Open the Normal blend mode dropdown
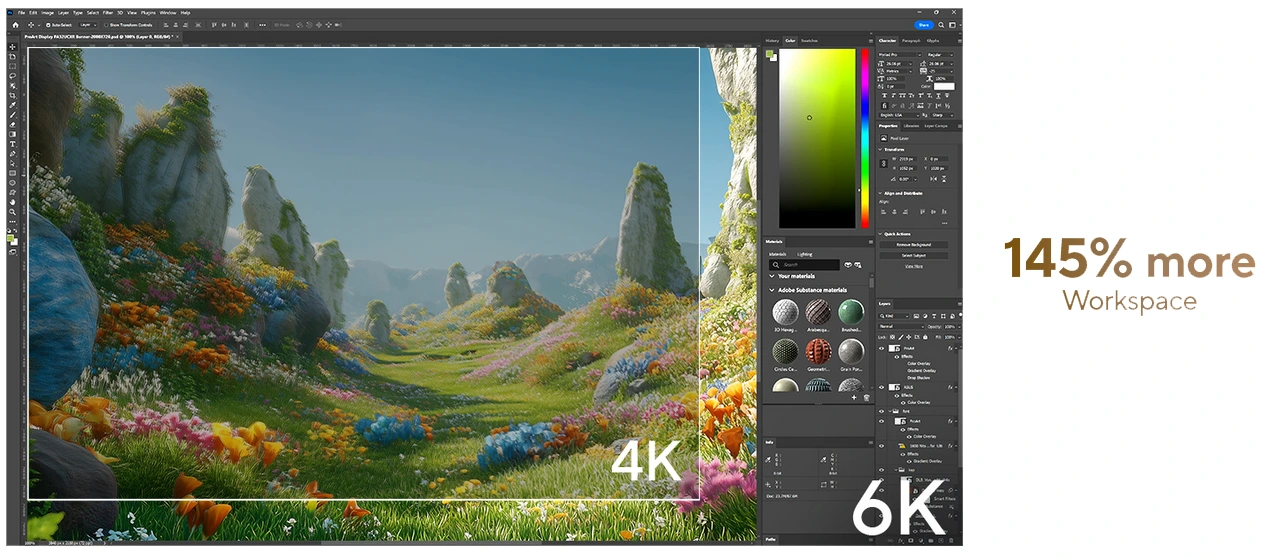Image resolution: width=1262 pixels, height=557 pixels. pos(902,326)
